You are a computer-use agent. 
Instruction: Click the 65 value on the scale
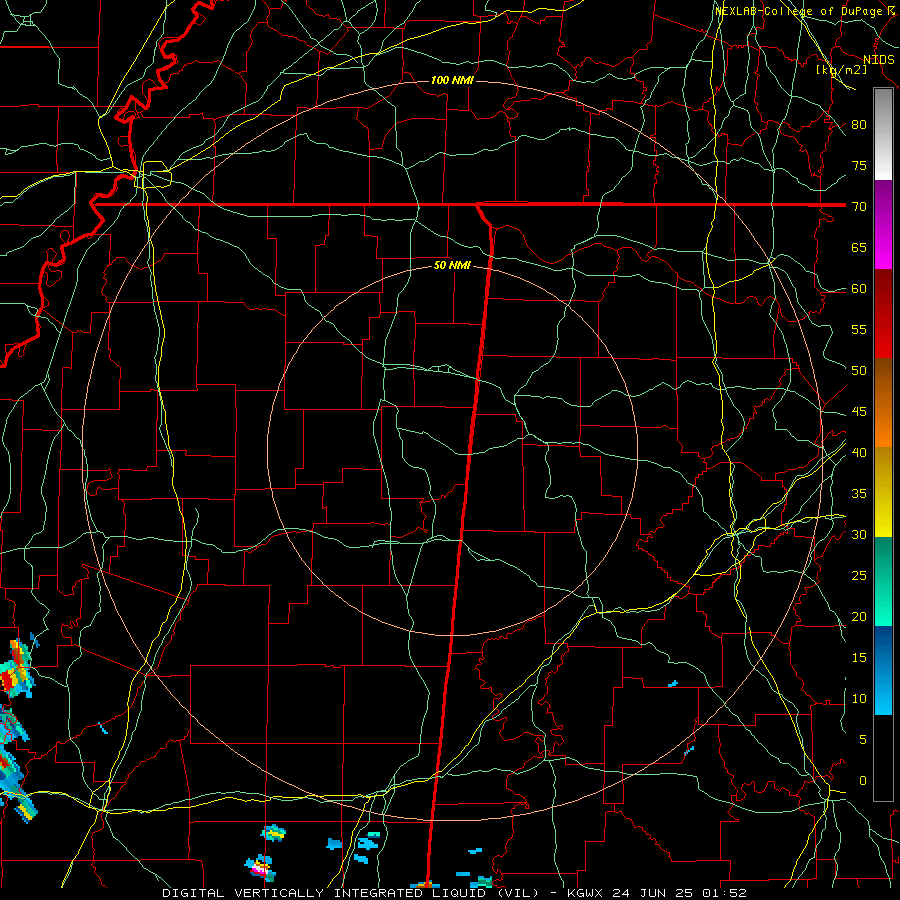[859, 248]
